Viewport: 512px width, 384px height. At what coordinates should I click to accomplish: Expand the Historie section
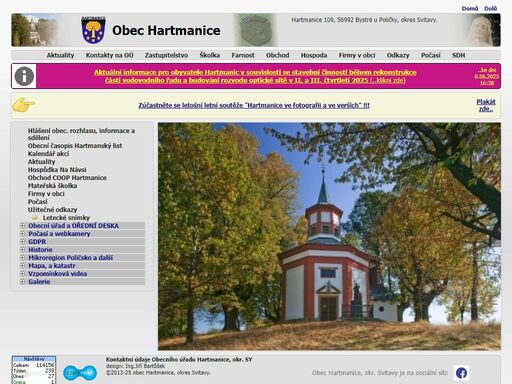[82, 250]
